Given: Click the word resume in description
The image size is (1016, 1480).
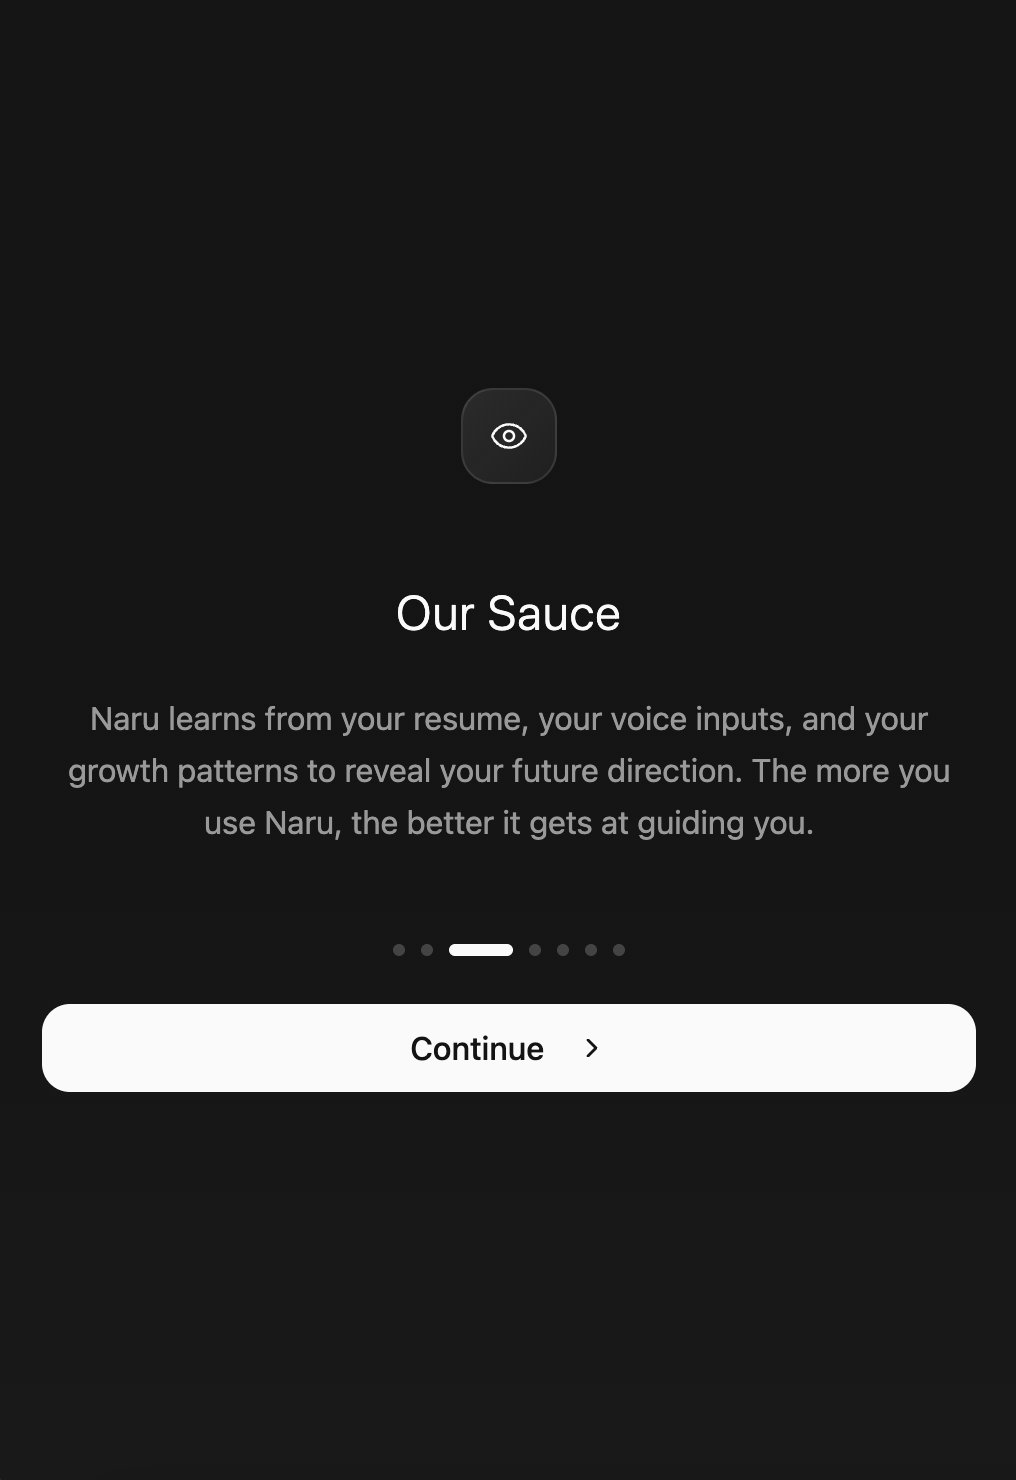Looking at the screenshot, I should (x=470, y=719).
